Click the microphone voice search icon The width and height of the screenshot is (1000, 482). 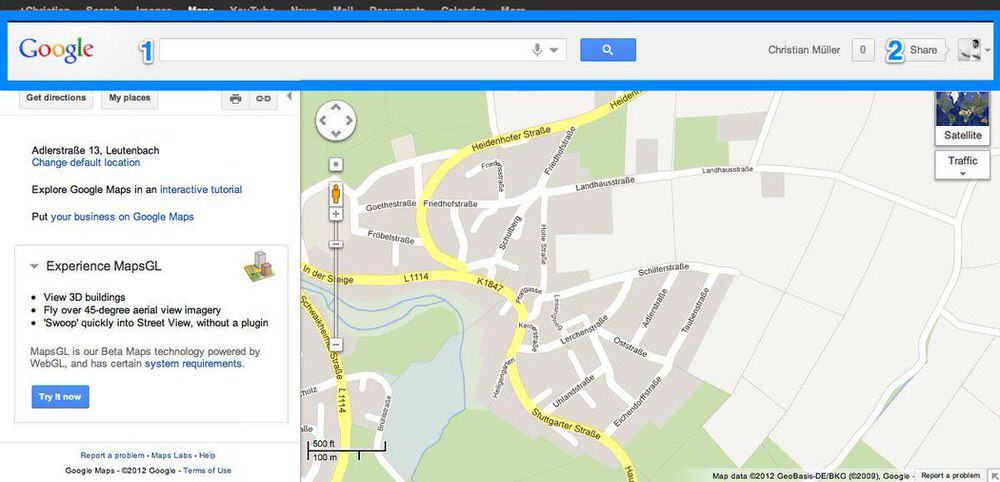[x=537, y=50]
